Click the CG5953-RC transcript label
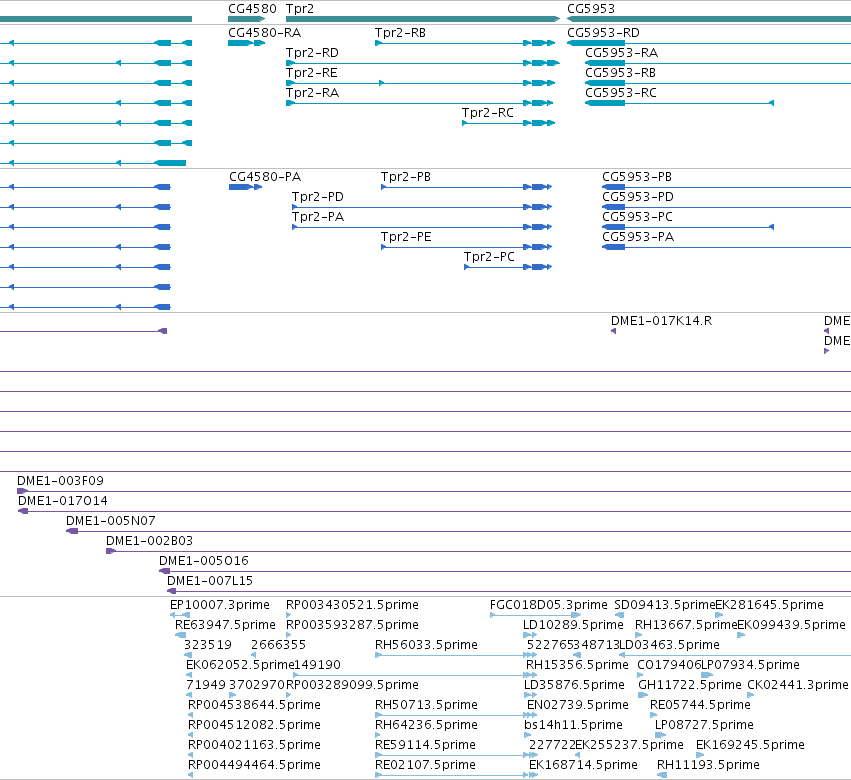 [x=621, y=93]
